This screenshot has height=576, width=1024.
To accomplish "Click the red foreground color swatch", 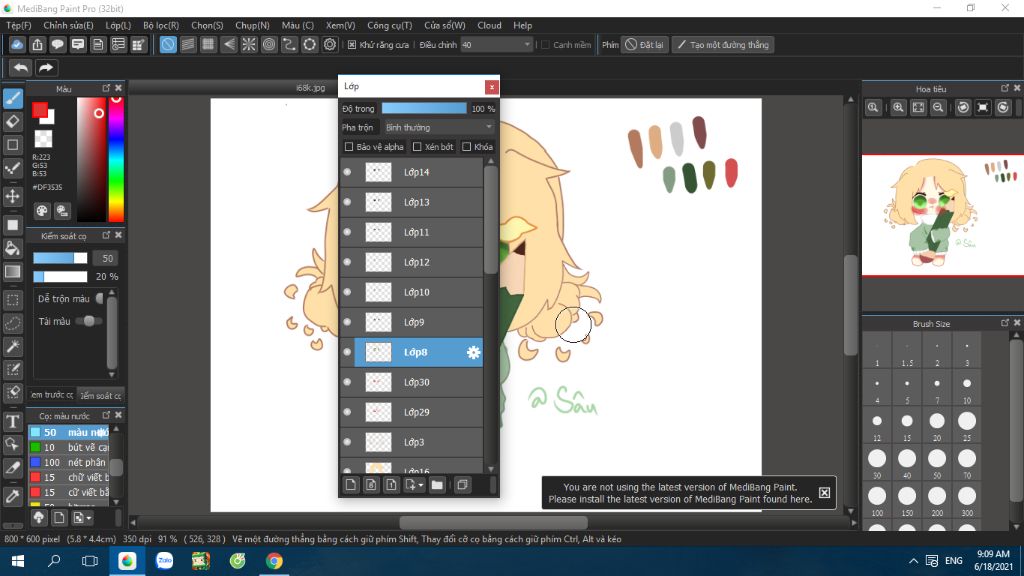I will pyautogui.click(x=40, y=110).
